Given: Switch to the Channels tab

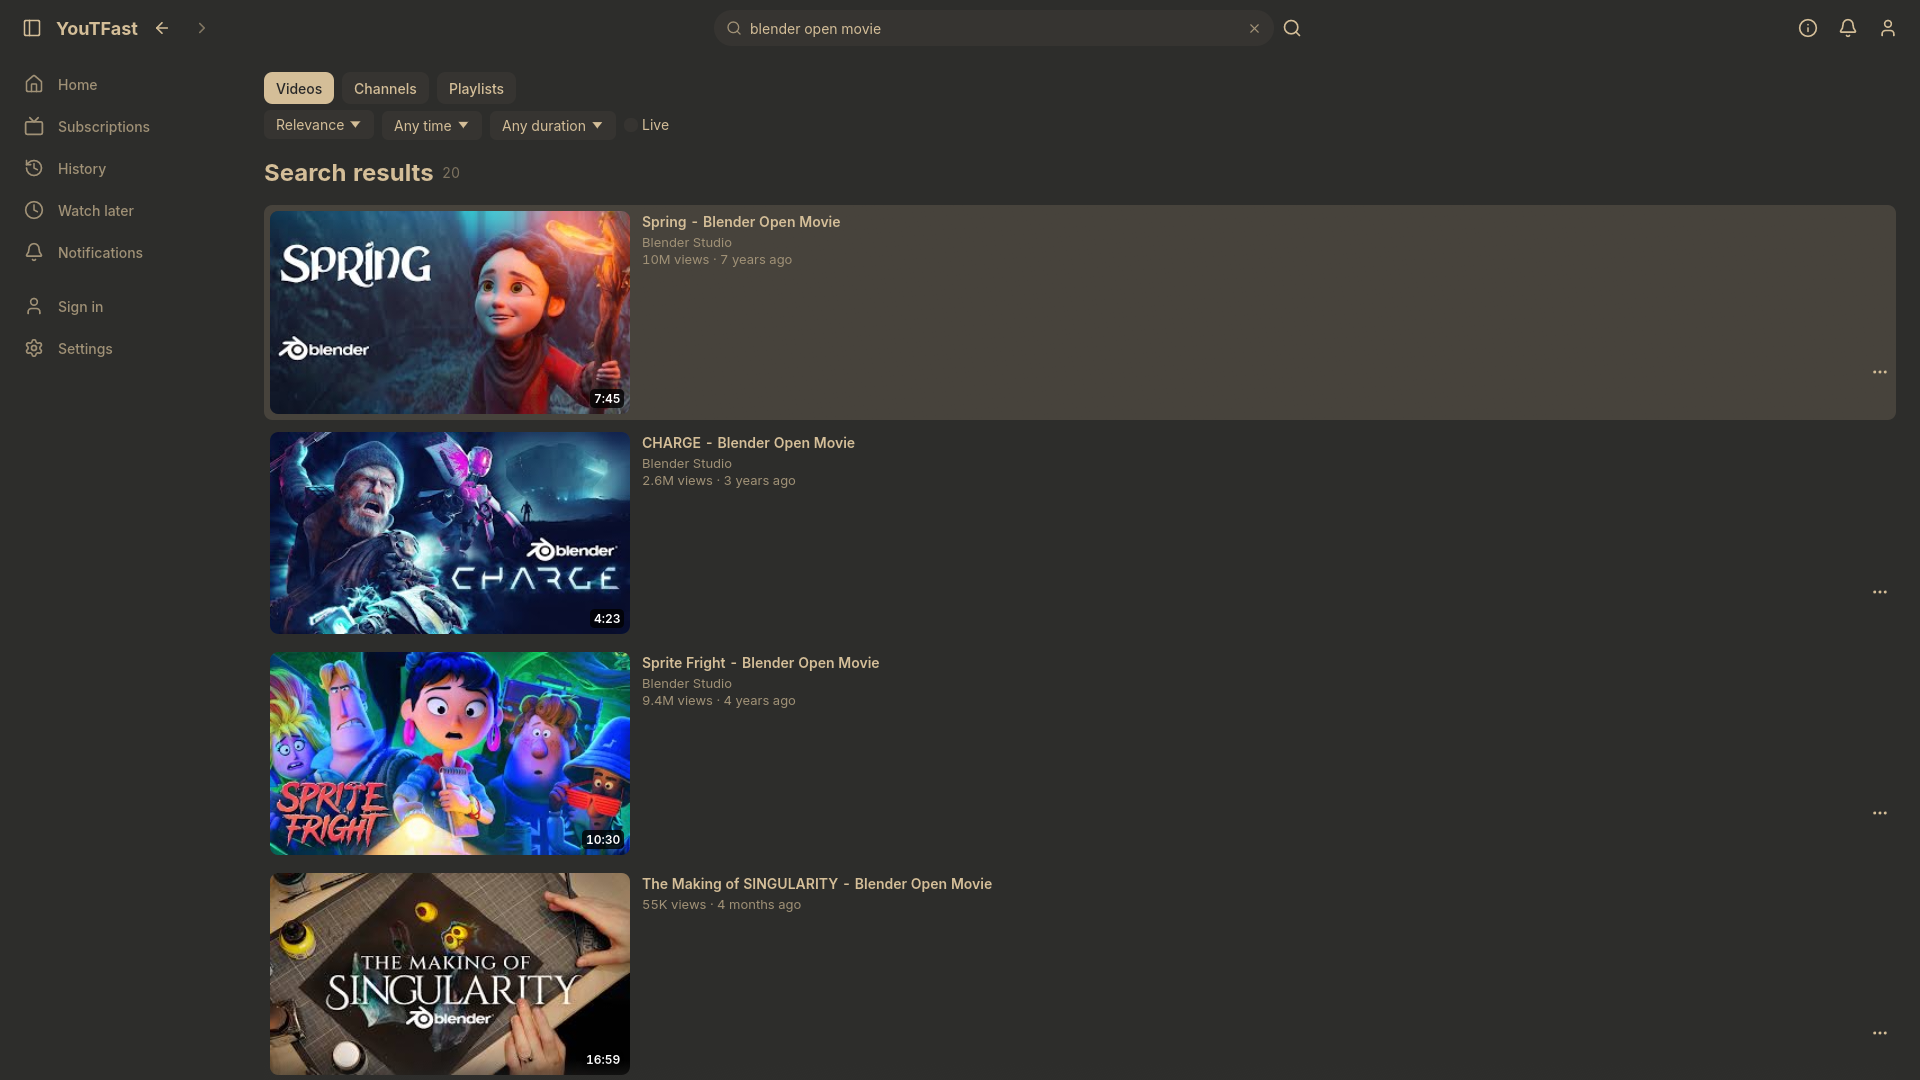Looking at the screenshot, I should click(385, 88).
